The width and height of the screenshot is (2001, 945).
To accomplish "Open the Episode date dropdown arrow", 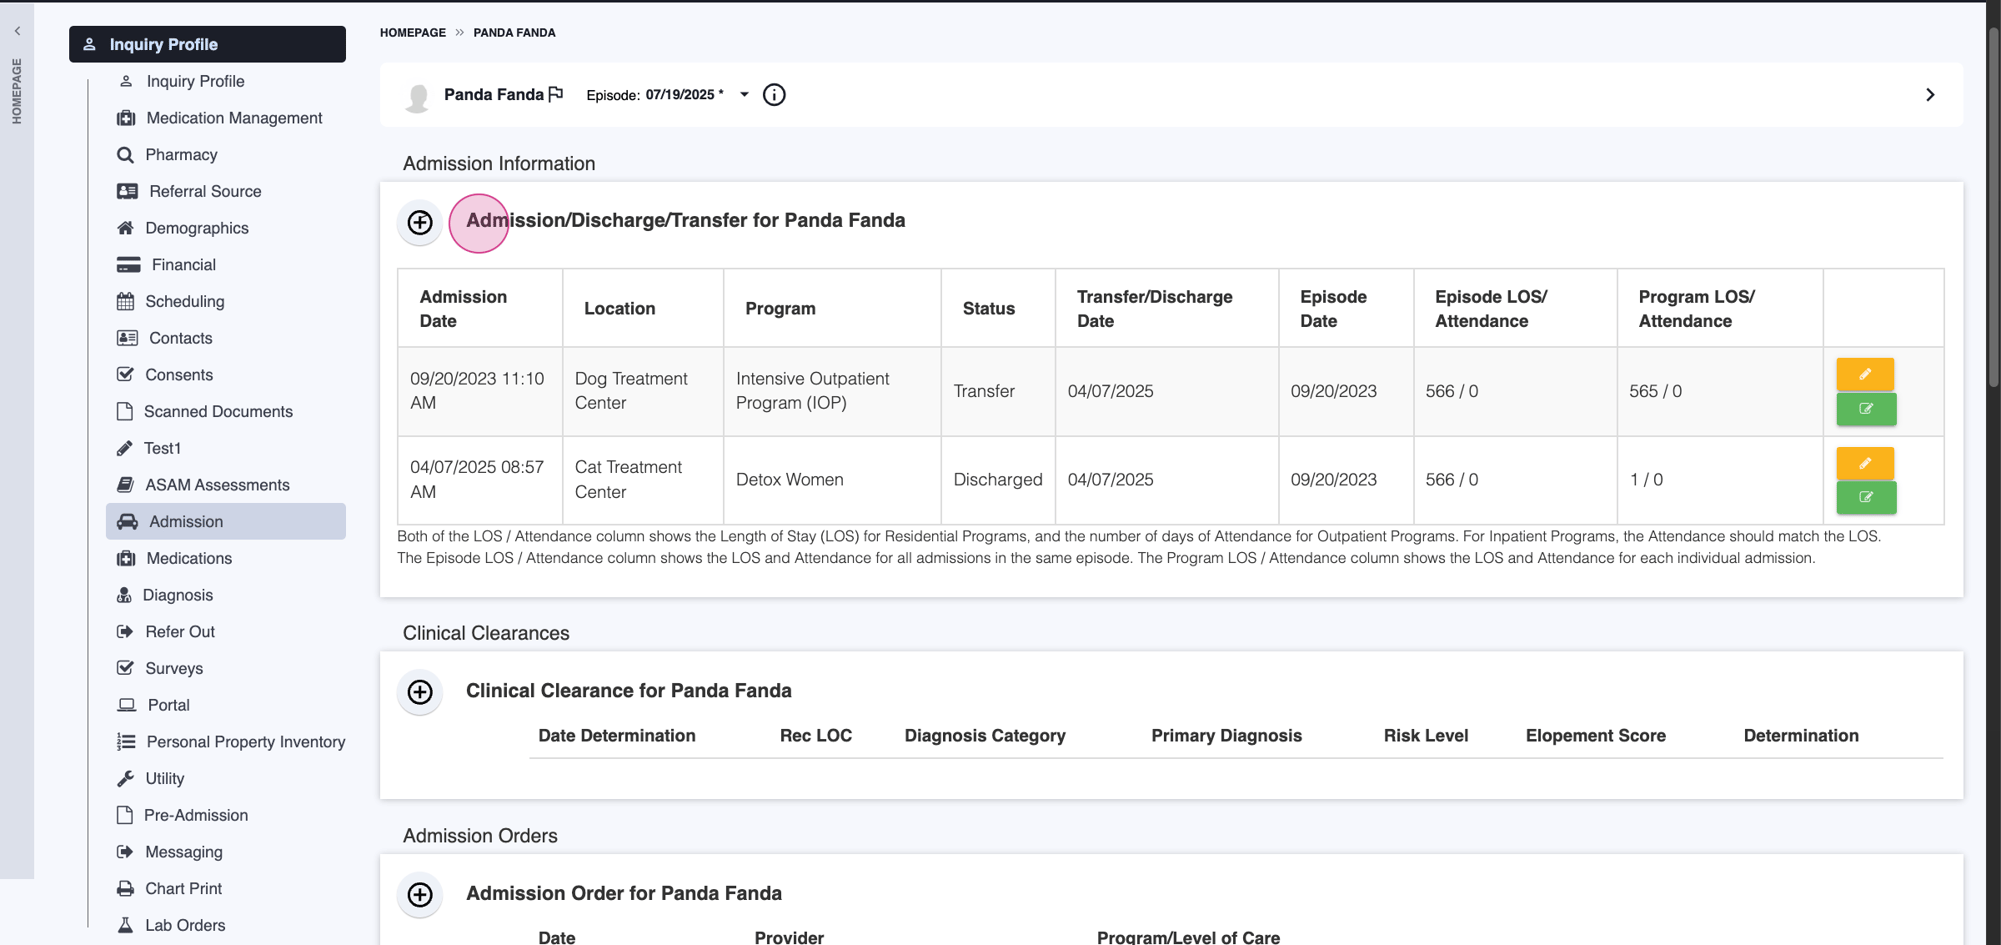I will coord(744,95).
